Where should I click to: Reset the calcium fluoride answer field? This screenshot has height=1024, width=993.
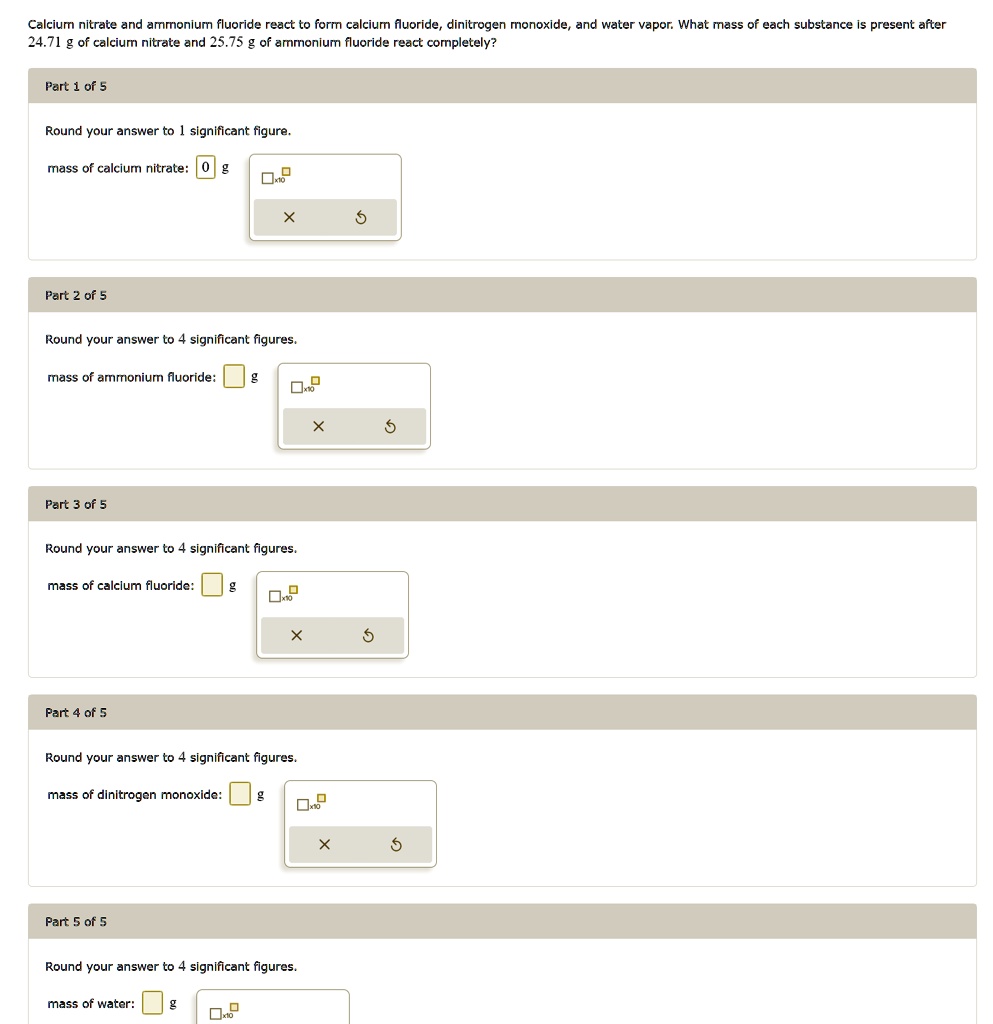click(368, 636)
